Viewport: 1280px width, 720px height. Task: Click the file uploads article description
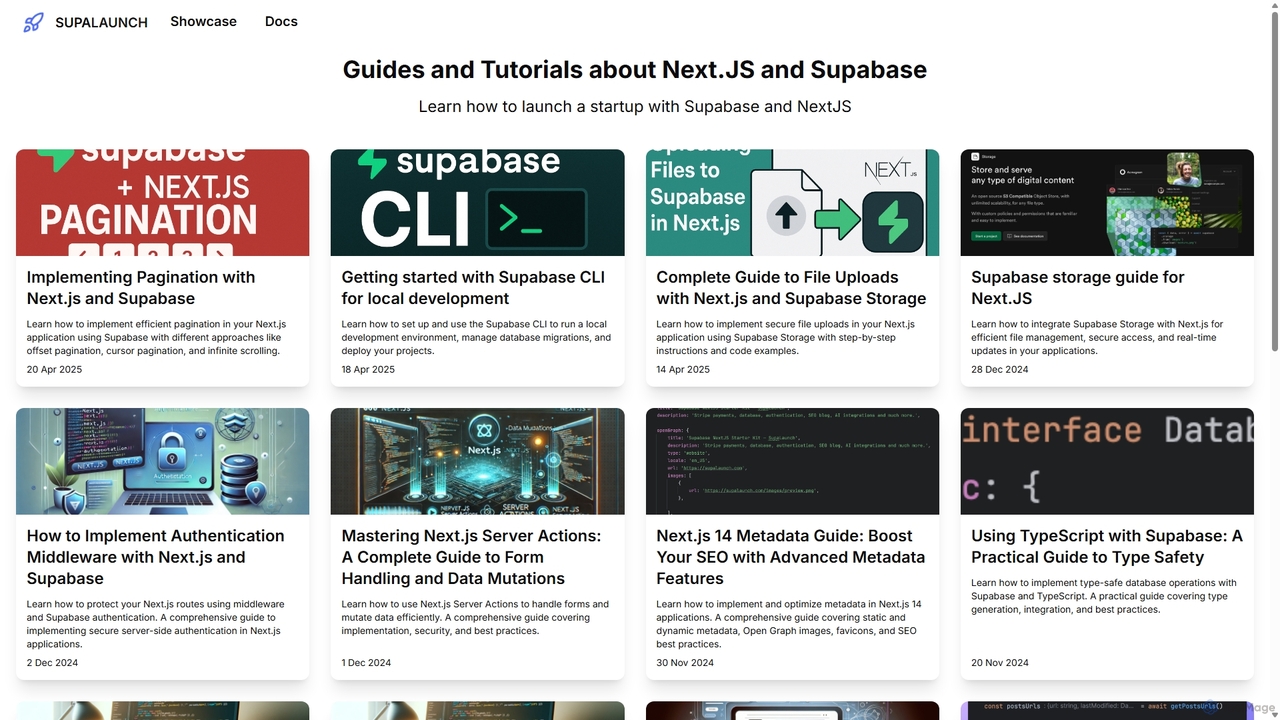point(786,338)
